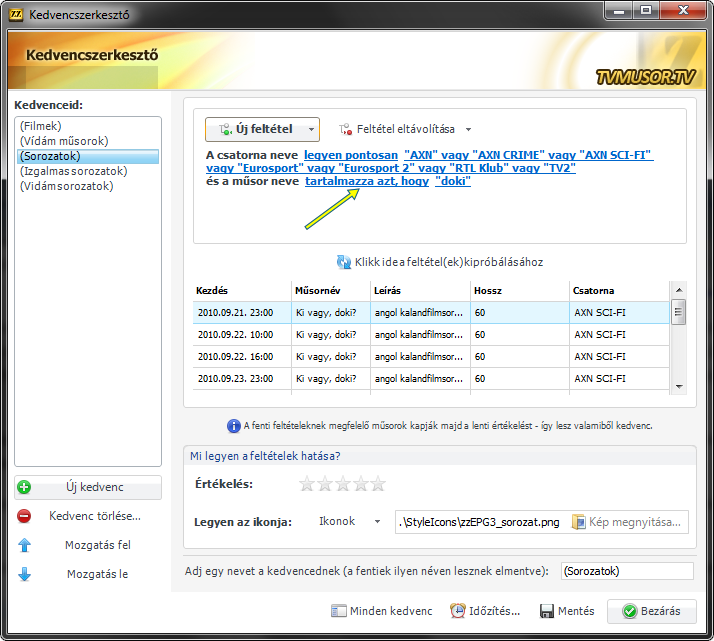Click the red Kedvenc törlése icon

tap(25, 516)
